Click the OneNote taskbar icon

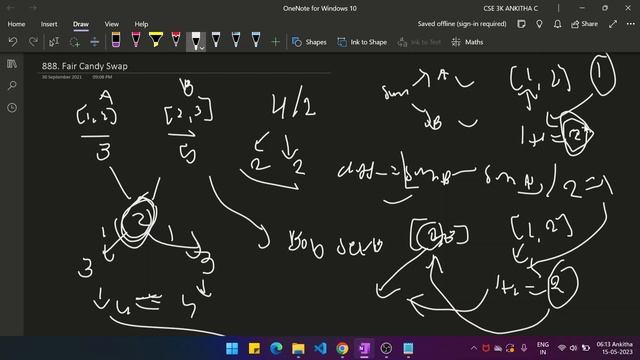point(364,349)
